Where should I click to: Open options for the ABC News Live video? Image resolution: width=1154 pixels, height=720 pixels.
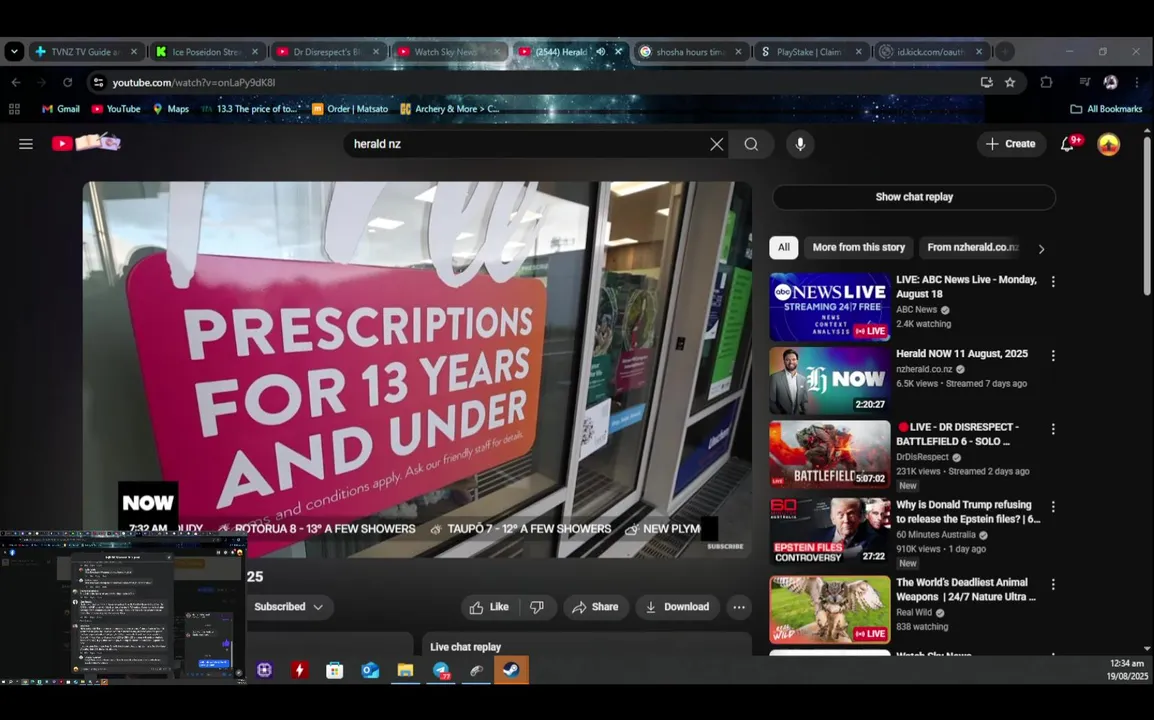tap(1053, 282)
